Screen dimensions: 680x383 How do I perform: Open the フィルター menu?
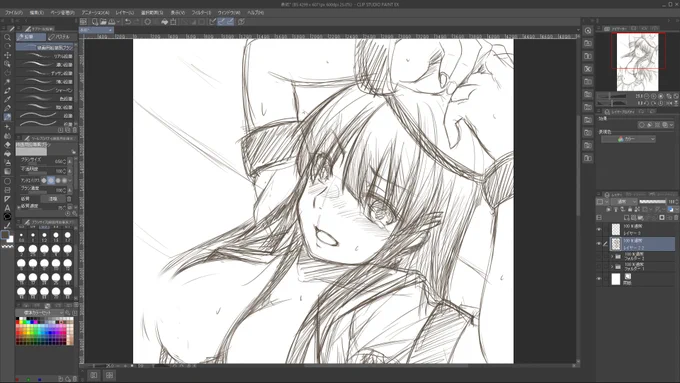[201, 13]
